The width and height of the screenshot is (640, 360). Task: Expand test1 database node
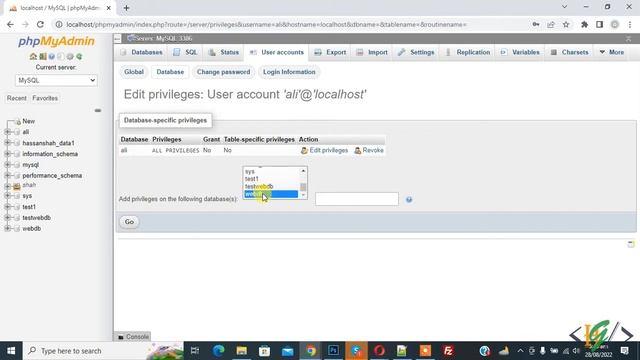click(x=7, y=207)
